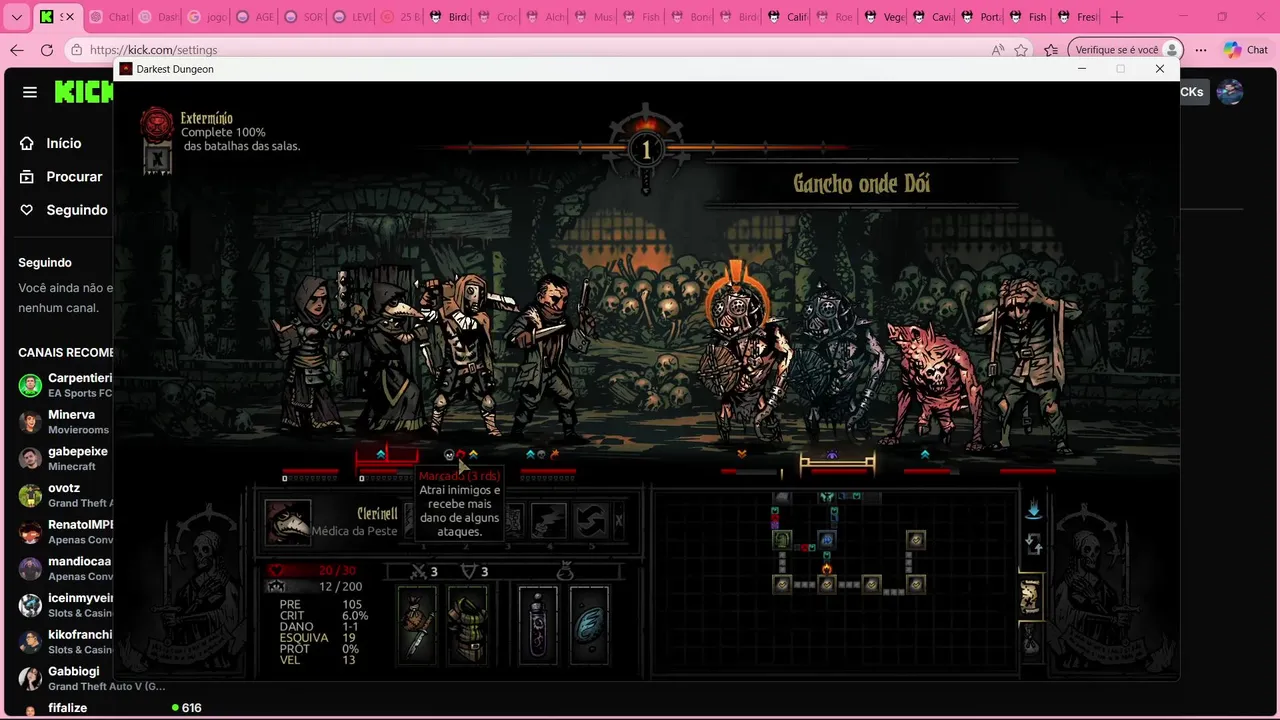Image resolution: width=1280 pixels, height=720 pixels.
Task: Click the crossed swords weapon level icon
Action: pos(420,571)
